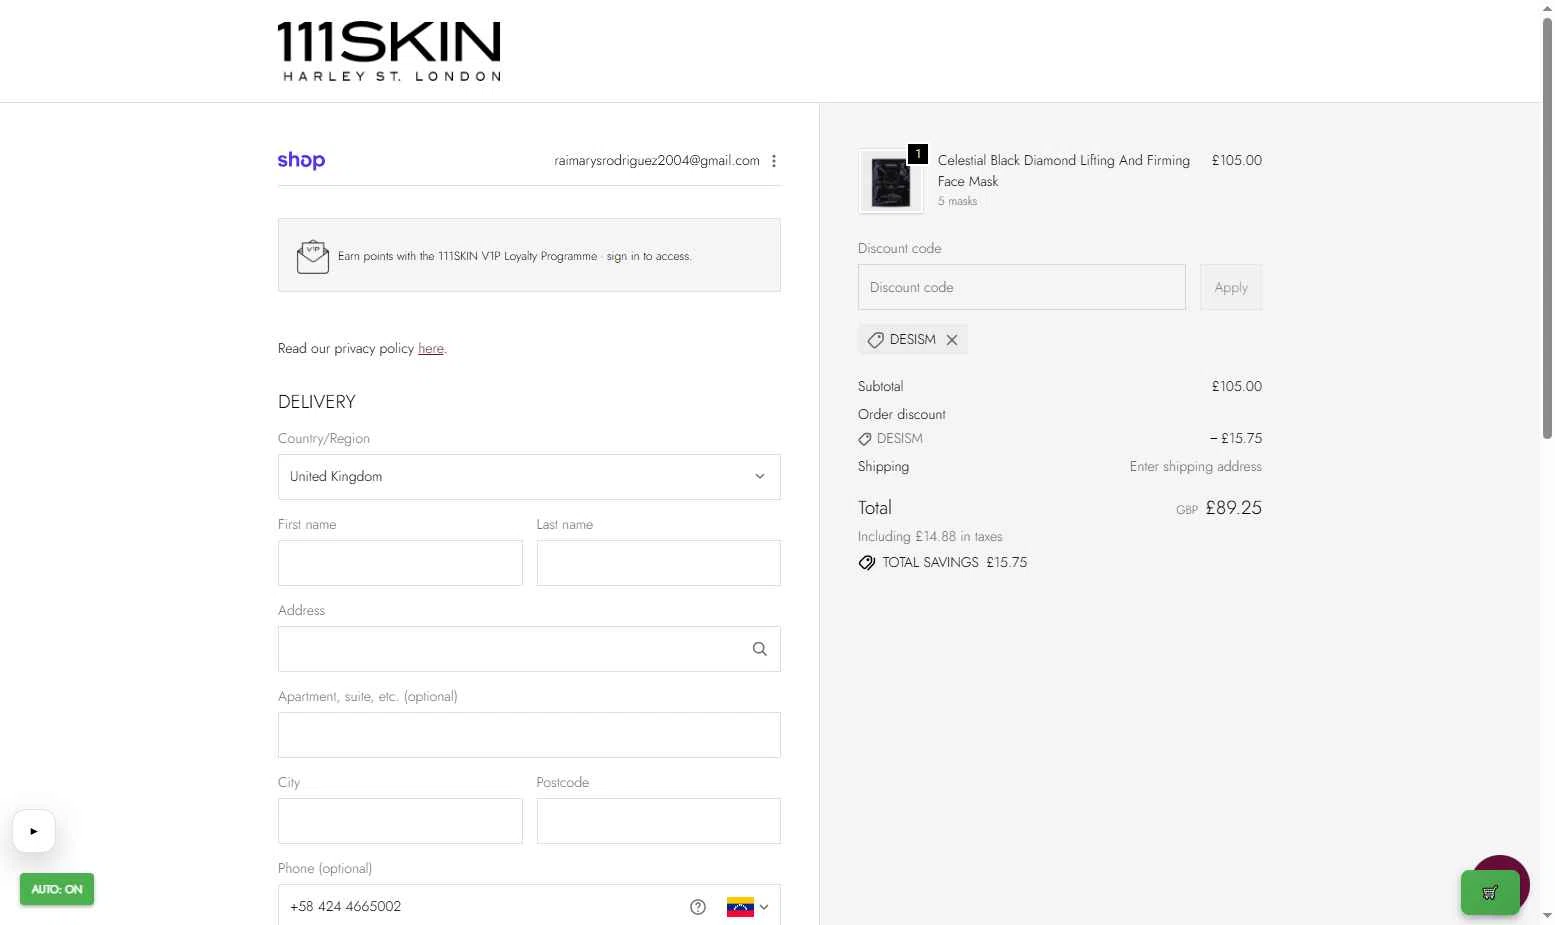Click the address search magnifier icon

(x=760, y=649)
